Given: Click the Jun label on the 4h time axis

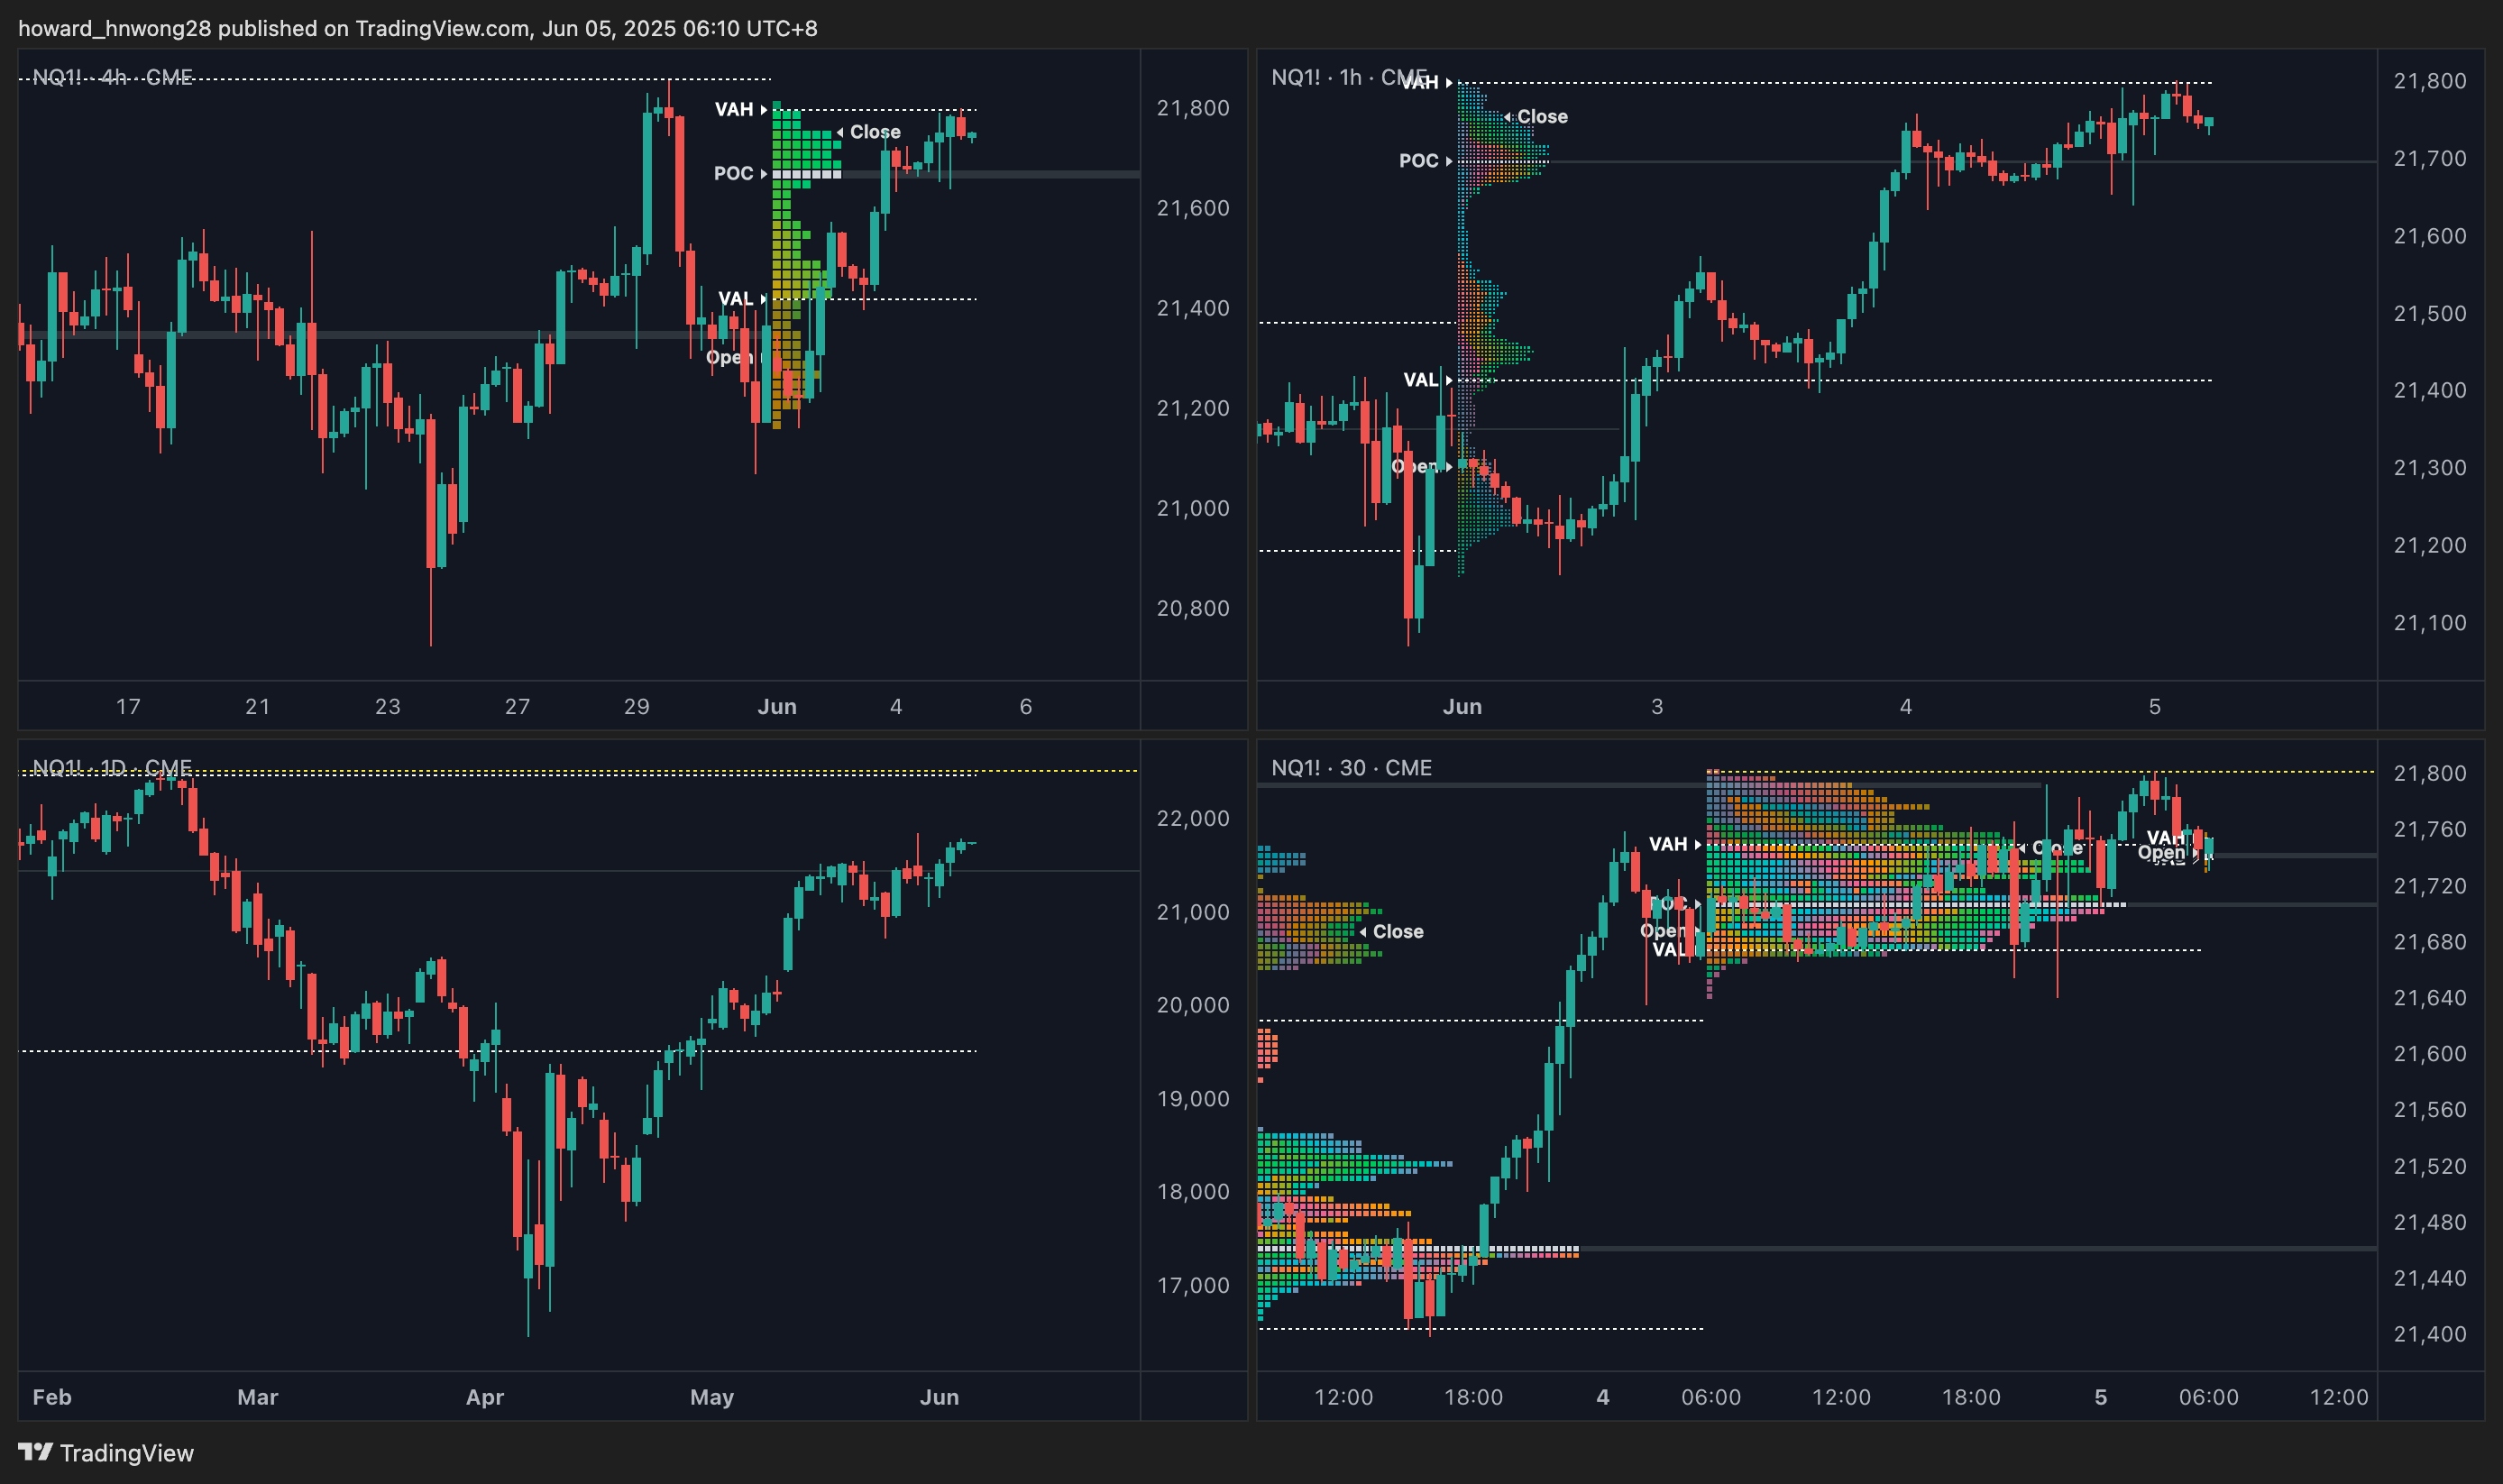Looking at the screenshot, I should coord(777,706).
